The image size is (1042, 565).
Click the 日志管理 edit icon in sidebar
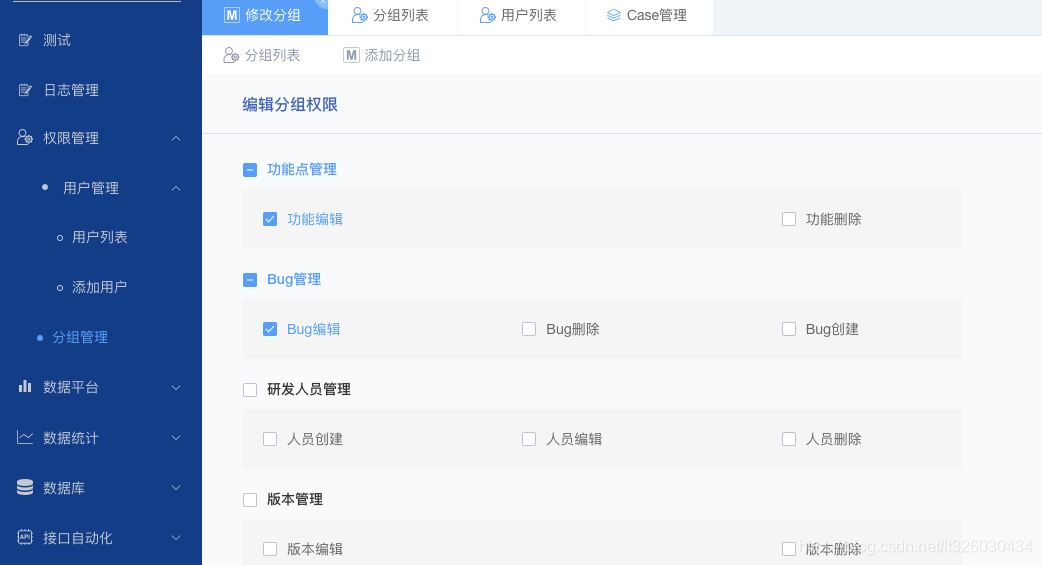click(x=25, y=90)
